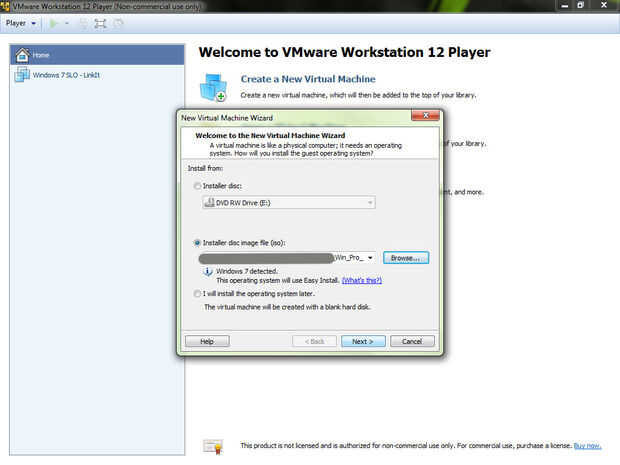The width and height of the screenshot is (620, 465).
Task: Select Home in the library sidebar
Action: pos(97,55)
